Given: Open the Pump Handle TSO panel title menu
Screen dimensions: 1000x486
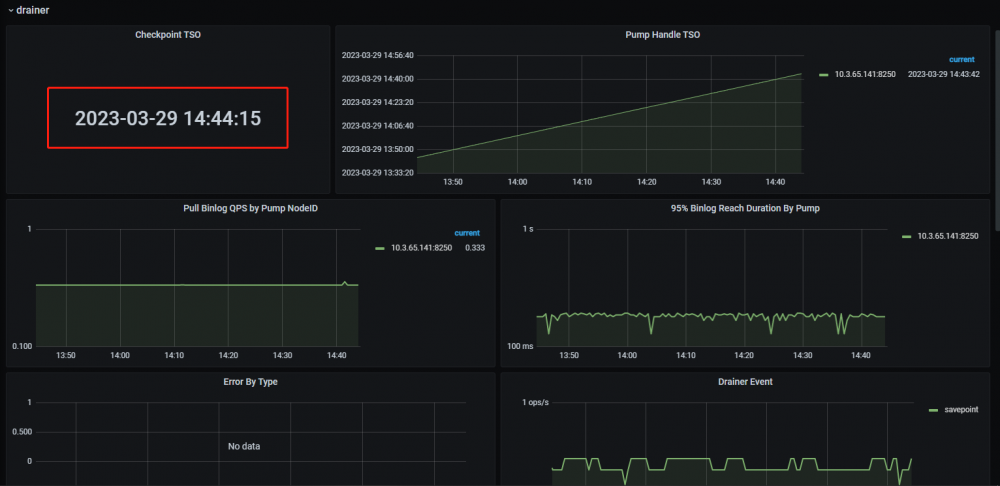Looking at the screenshot, I should 662,35.
